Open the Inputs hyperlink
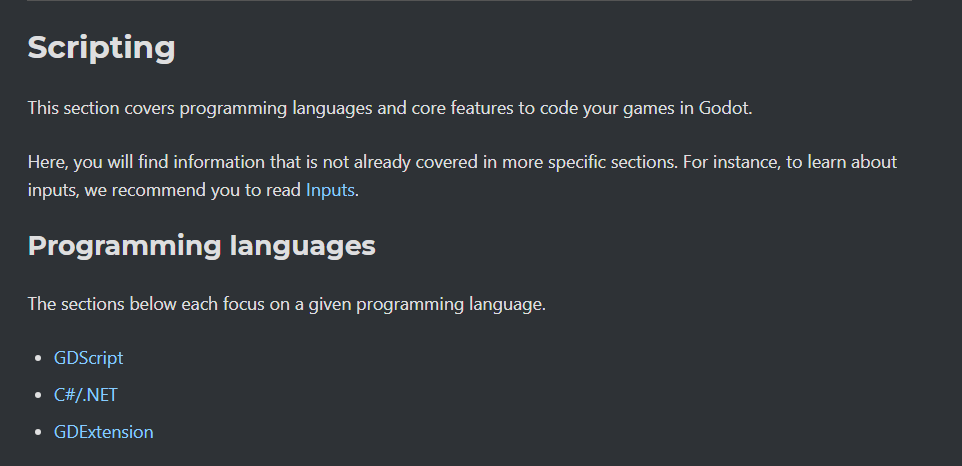962x466 pixels. [x=330, y=189]
